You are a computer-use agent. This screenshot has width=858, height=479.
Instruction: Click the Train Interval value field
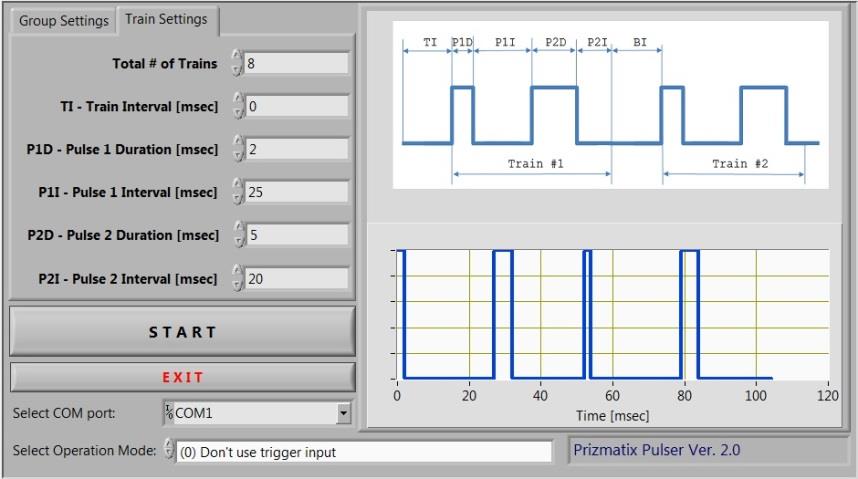click(296, 106)
